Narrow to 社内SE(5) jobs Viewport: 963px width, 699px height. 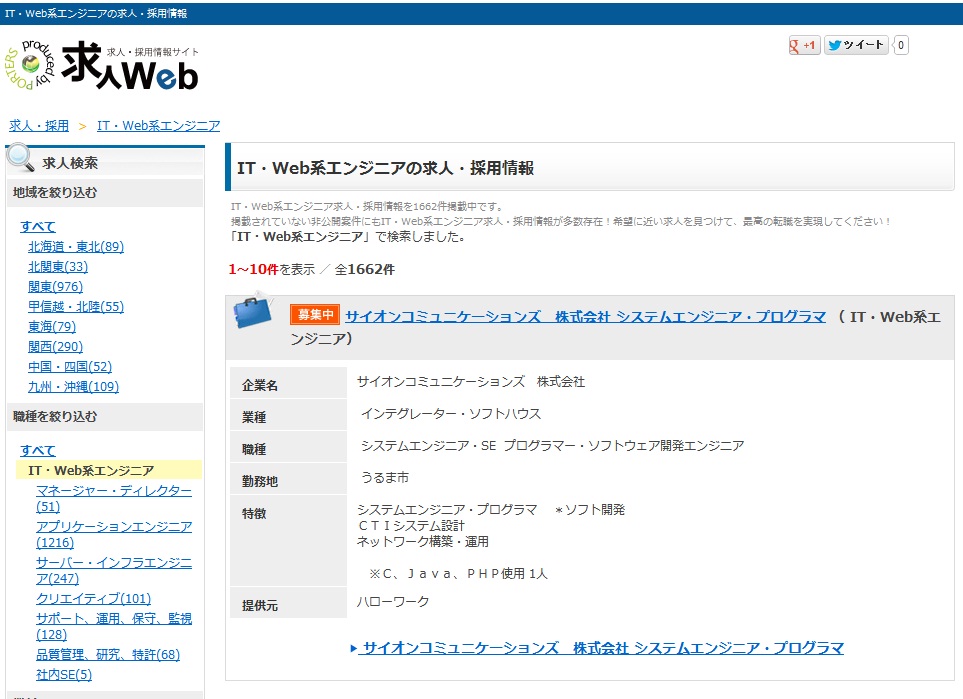[x=63, y=674]
